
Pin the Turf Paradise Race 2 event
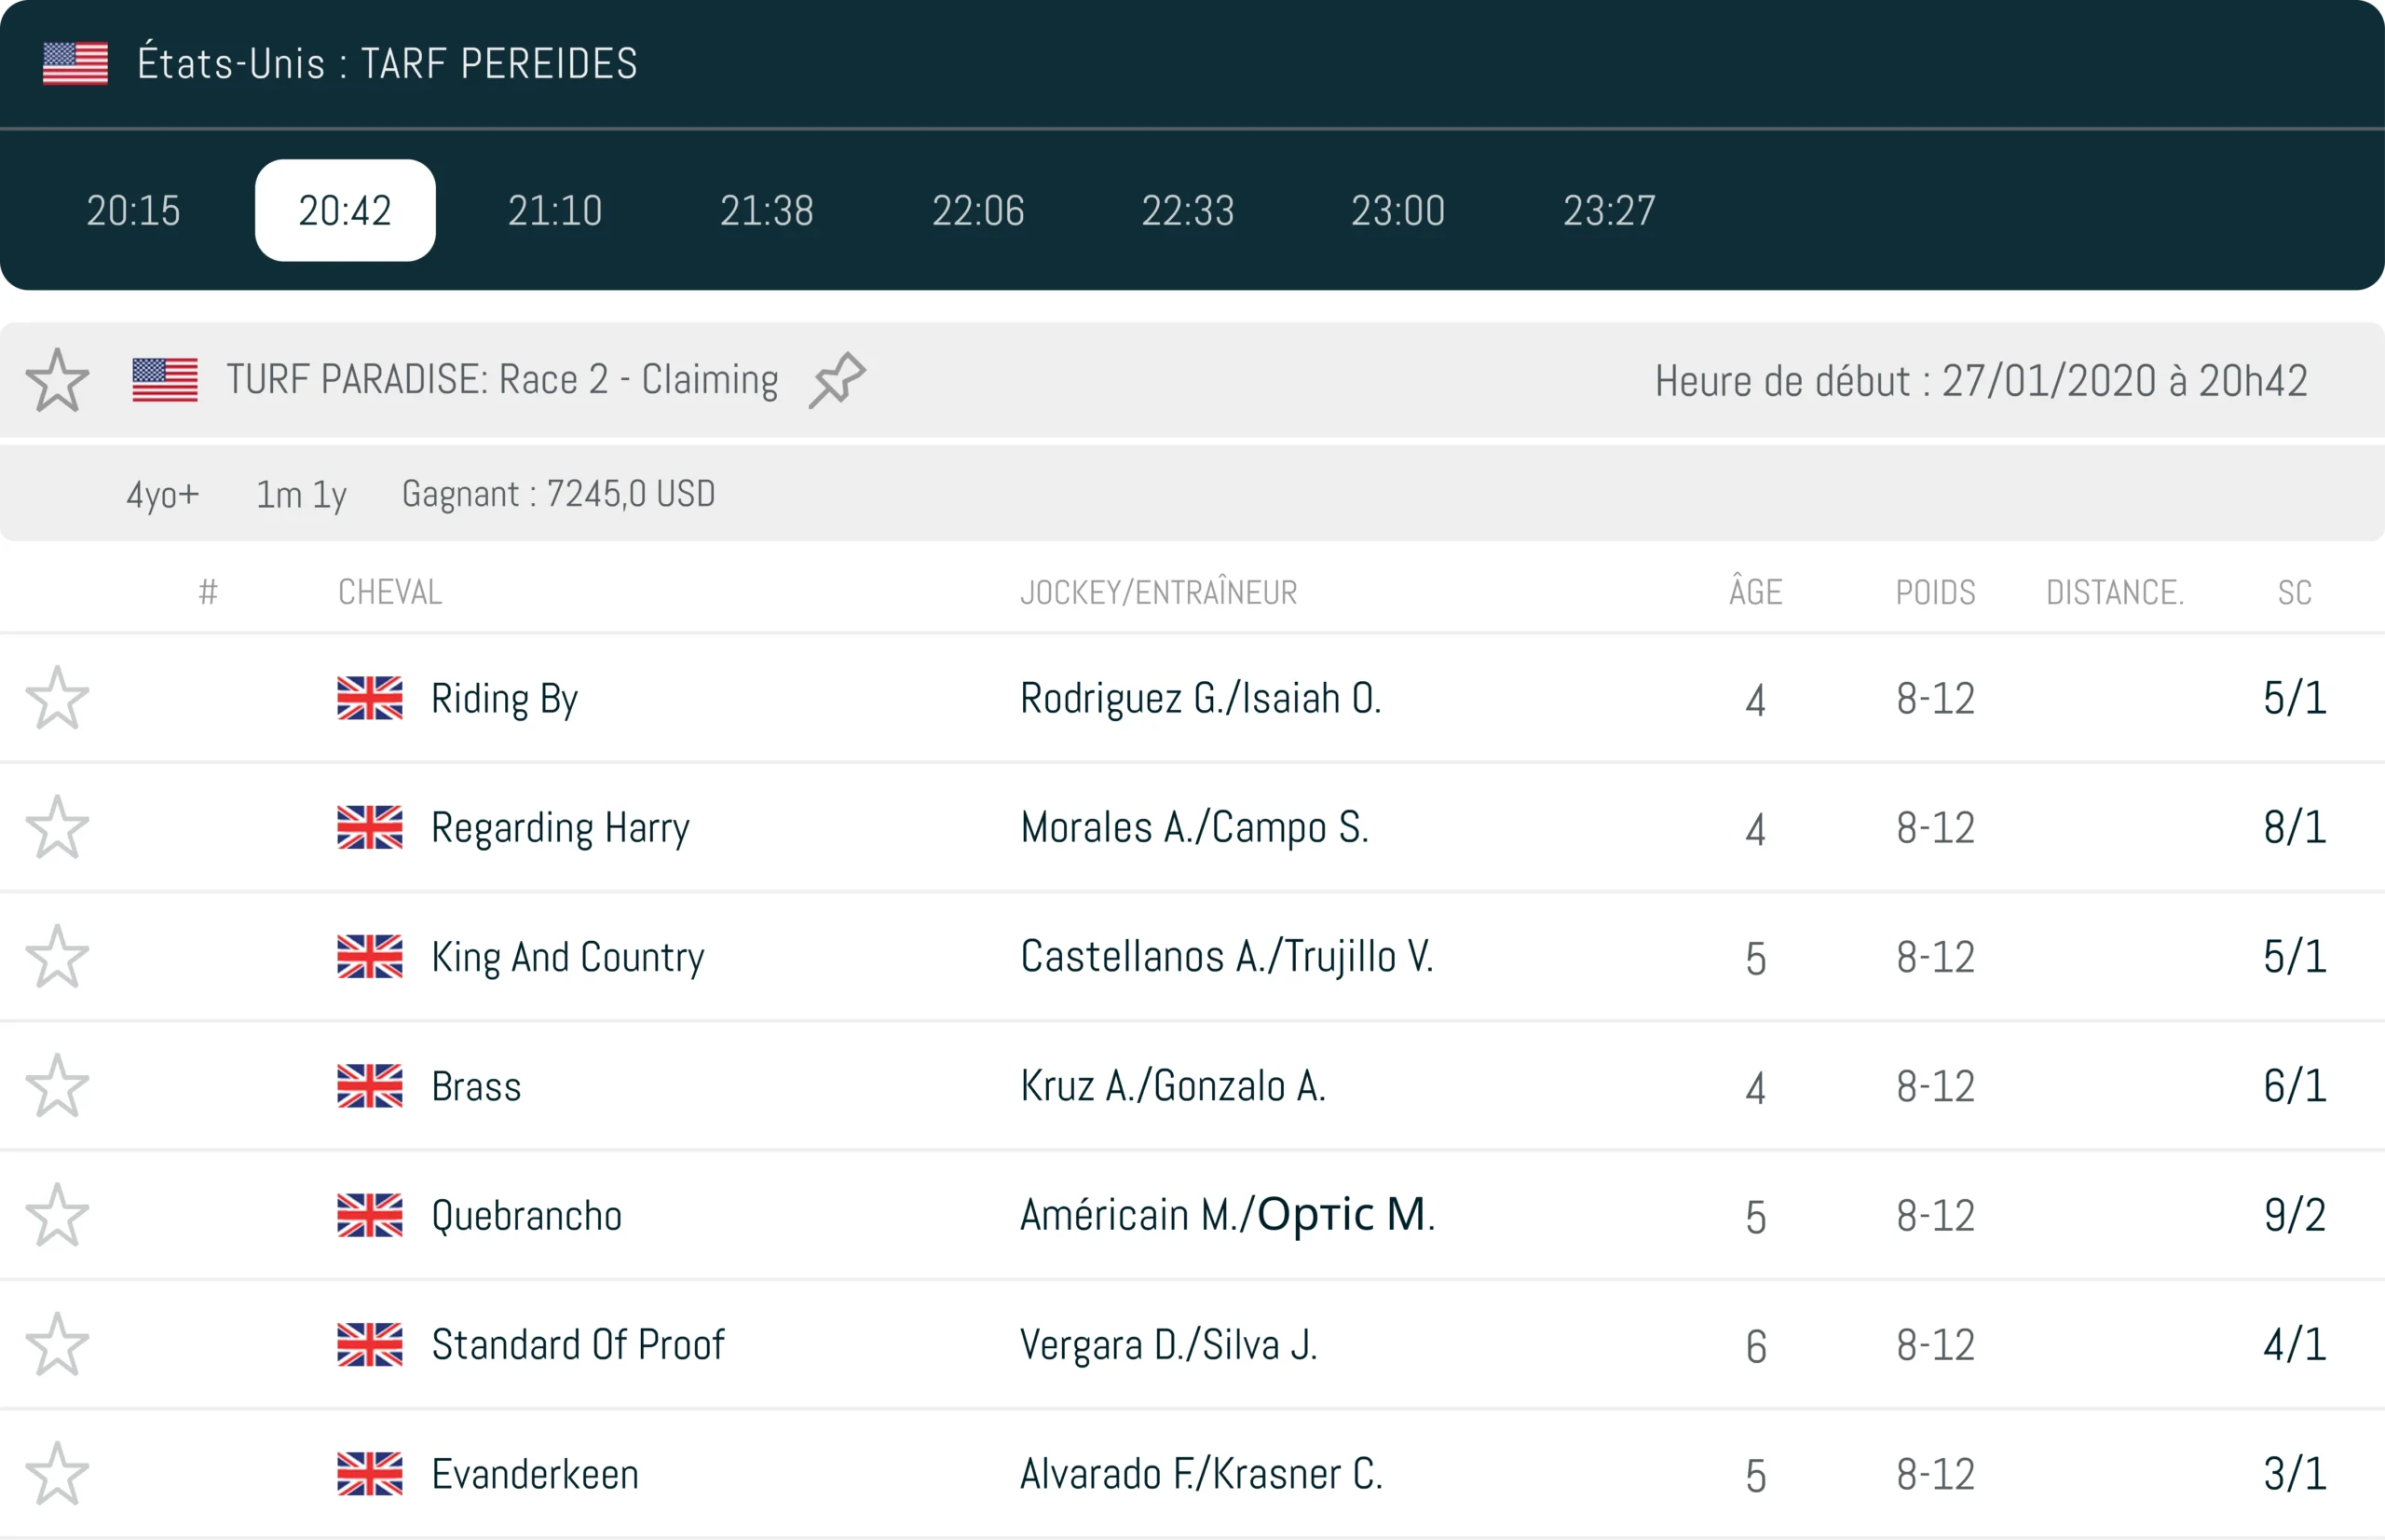pos(837,380)
